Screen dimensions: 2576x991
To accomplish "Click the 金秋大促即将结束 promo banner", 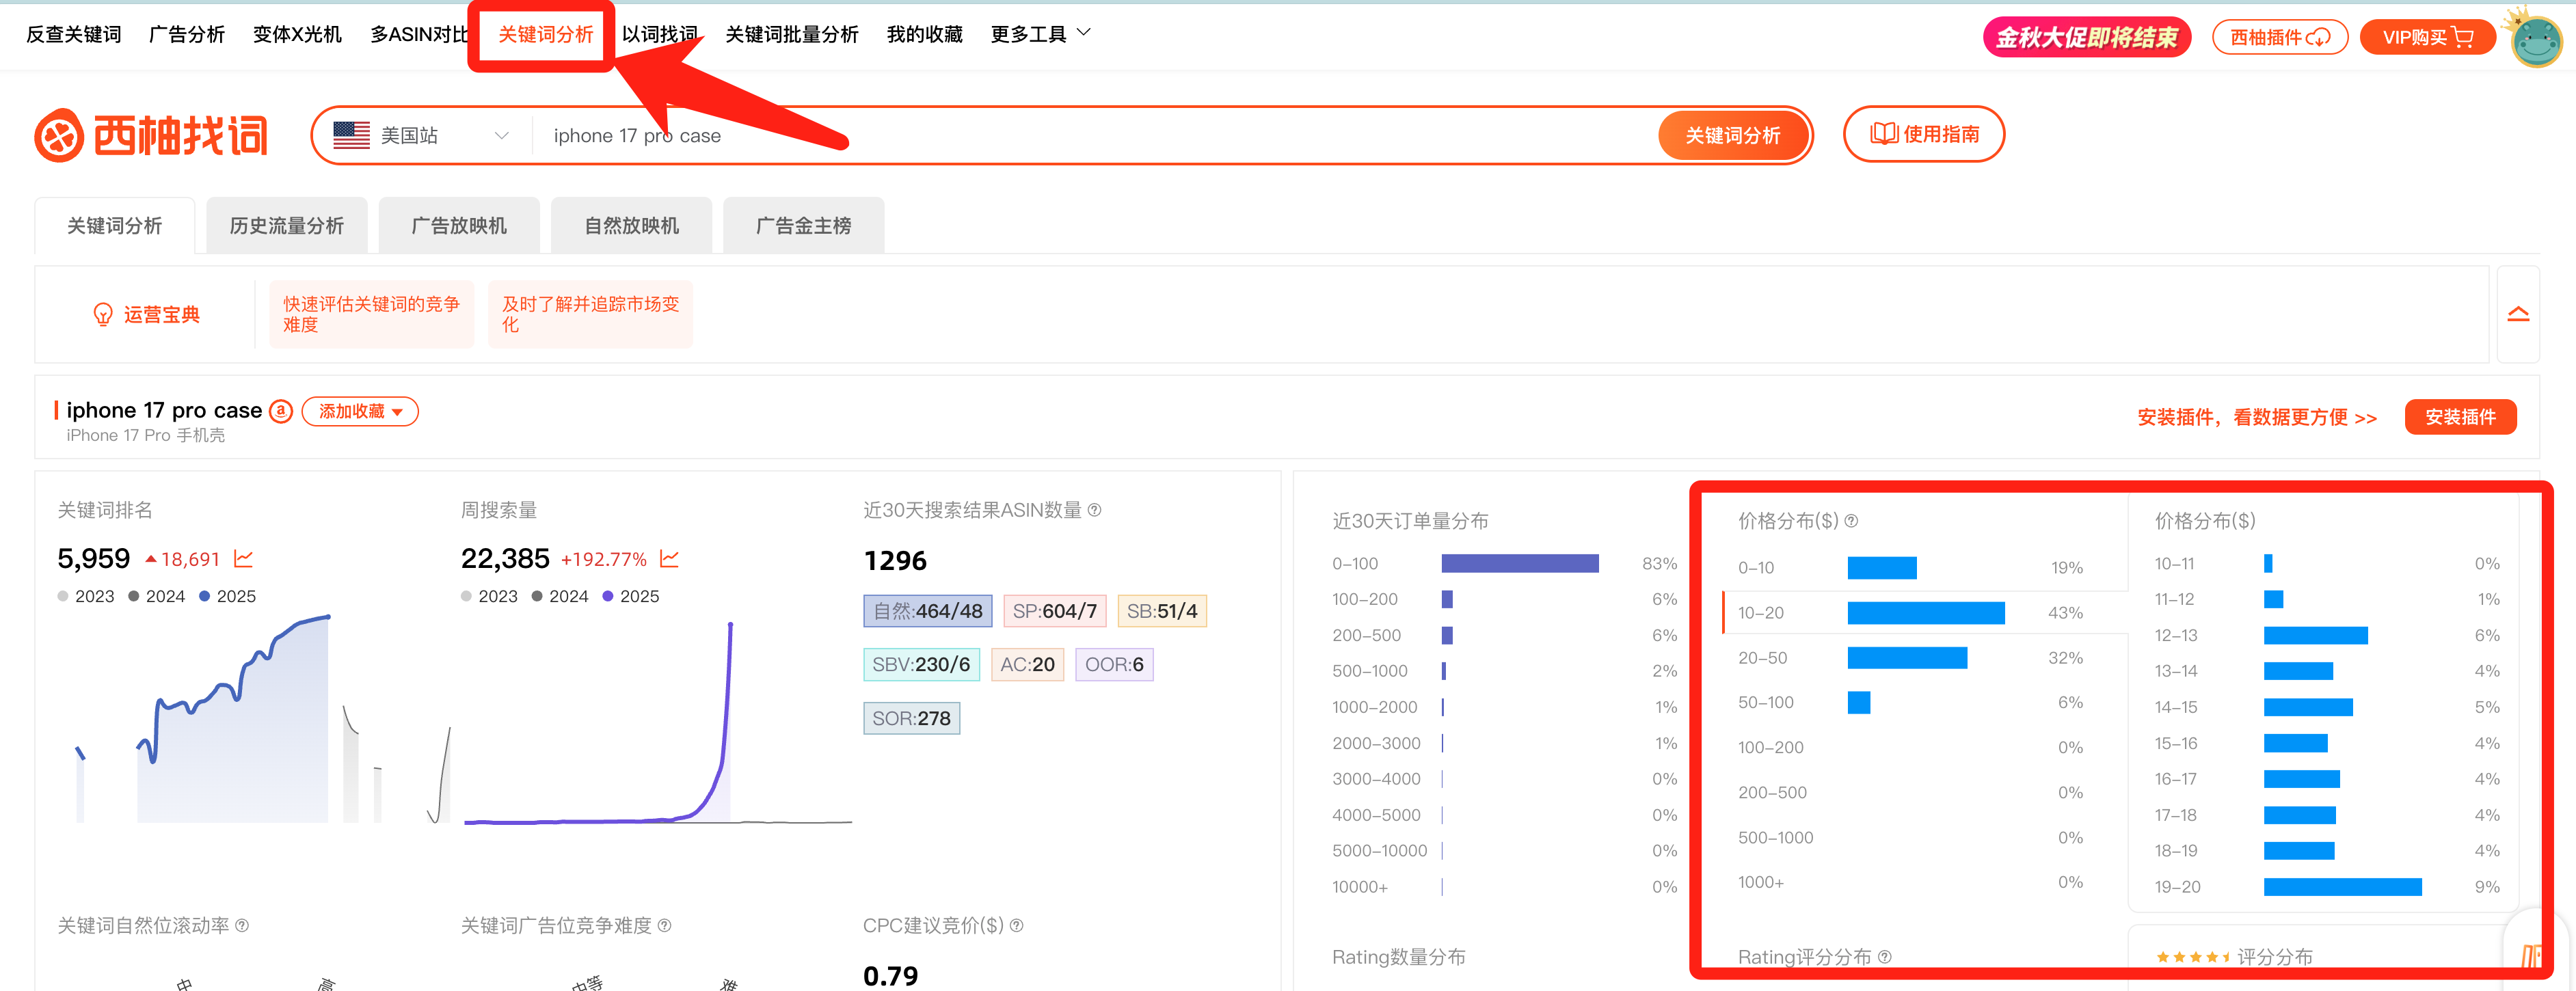I will click(x=2087, y=37).
